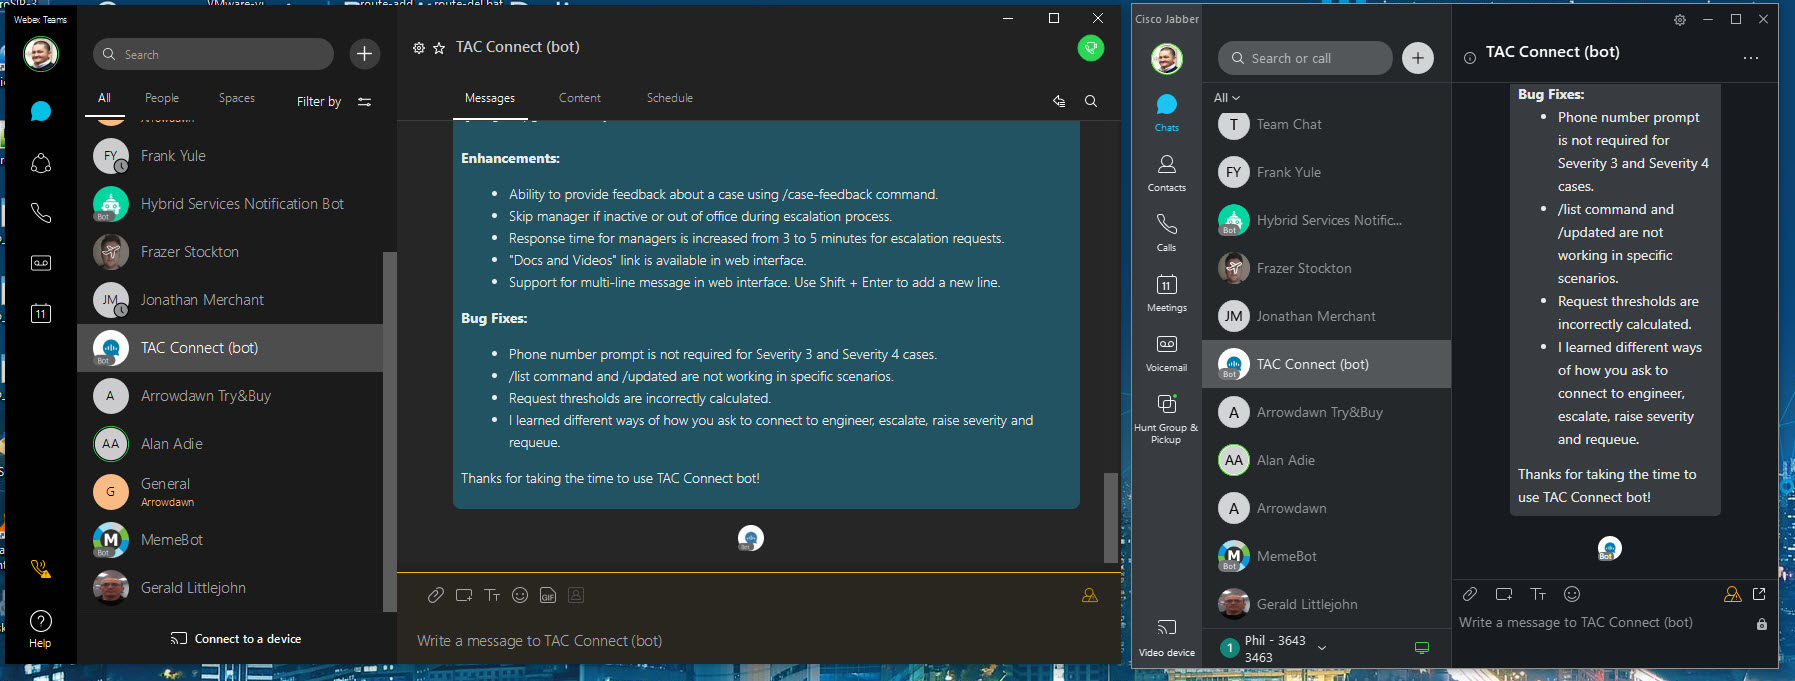
Task: Switch to the Content tab
Action: click(580, 98)
